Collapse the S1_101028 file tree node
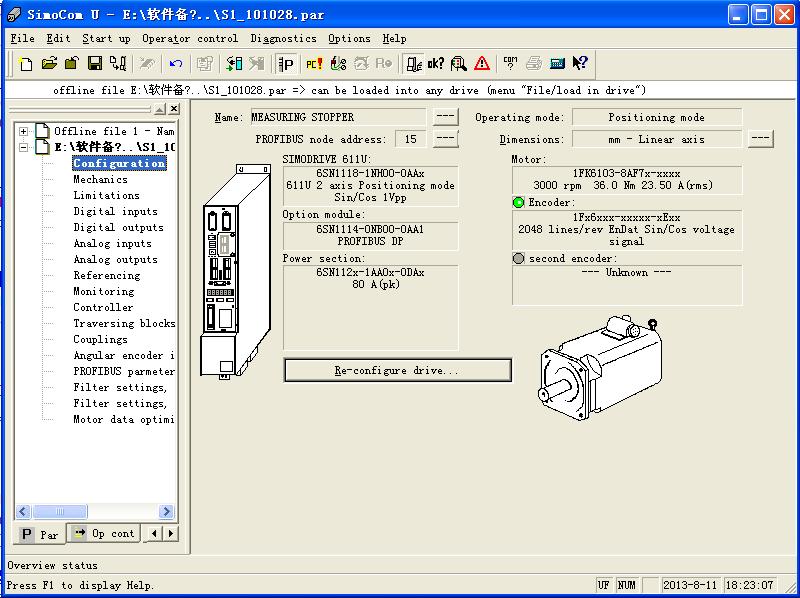800x598 pixels. [x=24, y=147]
